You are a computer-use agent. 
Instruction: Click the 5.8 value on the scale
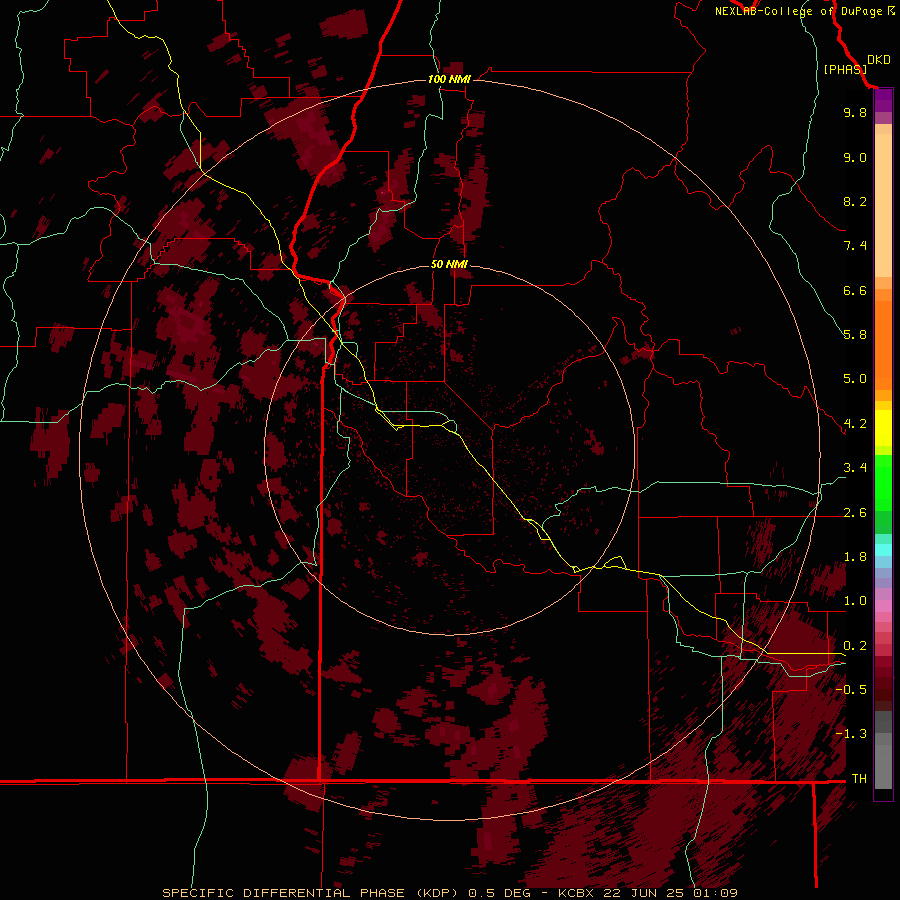click(x=855, y=335)
